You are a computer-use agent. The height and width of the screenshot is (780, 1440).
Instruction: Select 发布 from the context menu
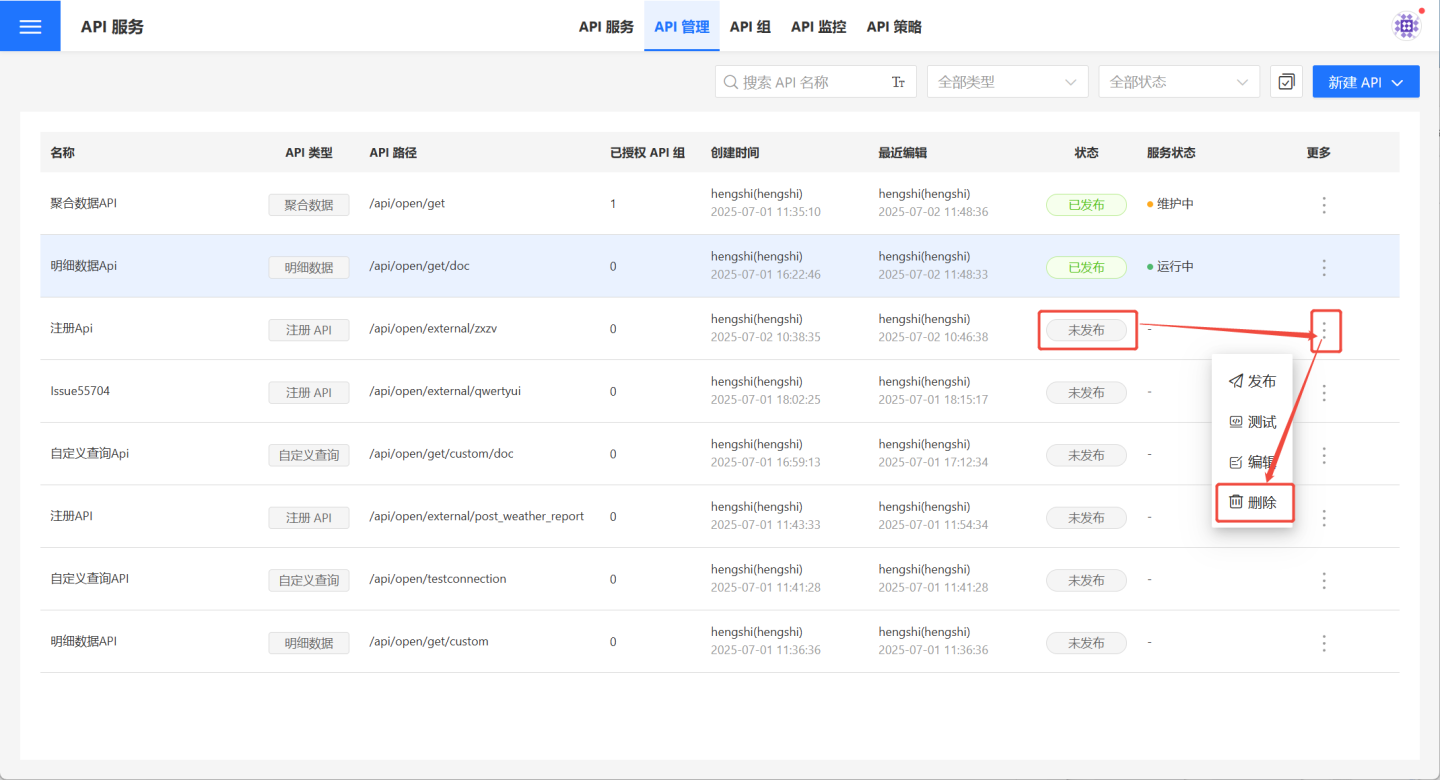1252,381
